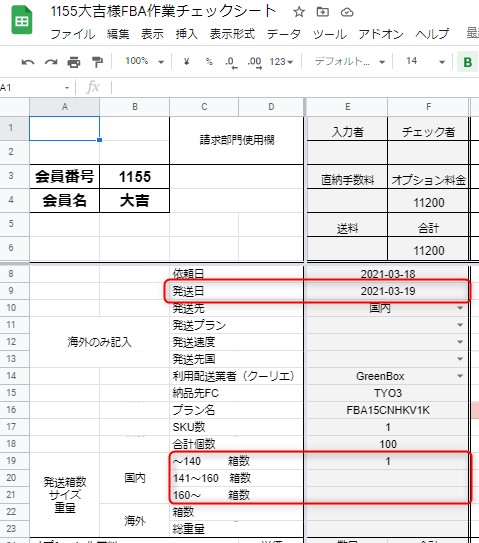Click the print icon in toolbar

[73, 62]
